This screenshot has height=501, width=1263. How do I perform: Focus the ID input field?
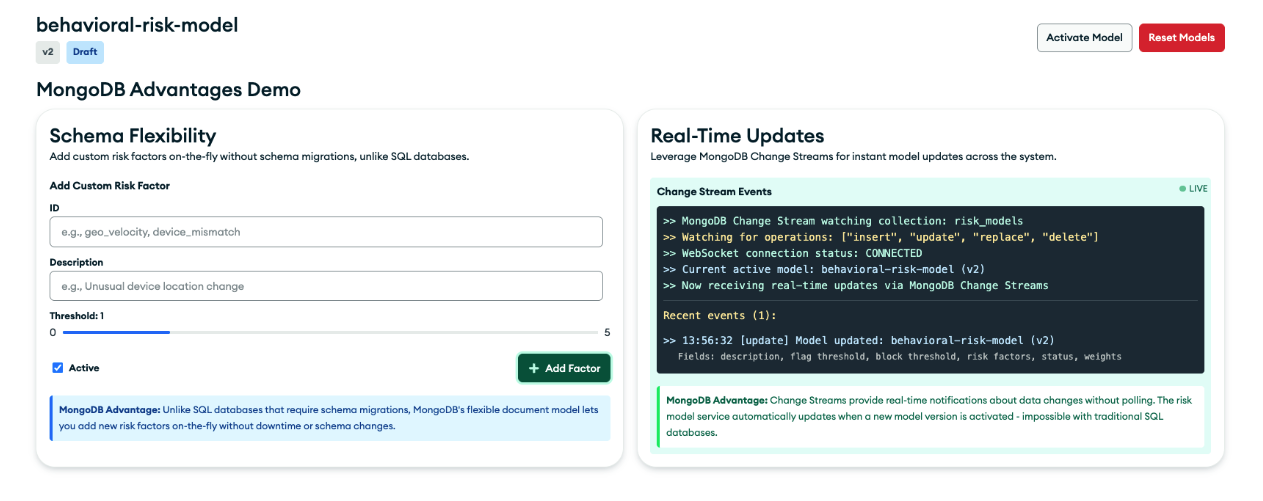[x=326, y=232]
